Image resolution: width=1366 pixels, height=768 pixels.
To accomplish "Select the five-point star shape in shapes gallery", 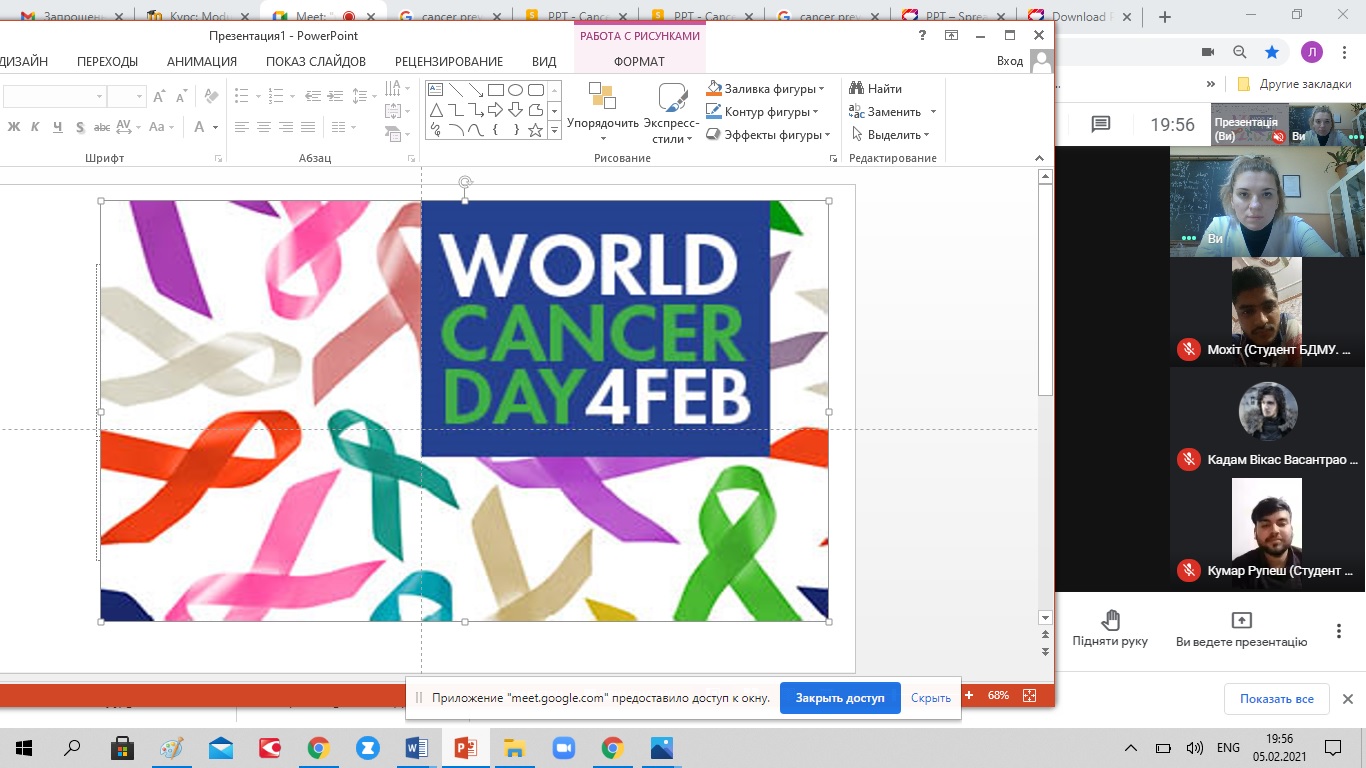I will [536, 130].
